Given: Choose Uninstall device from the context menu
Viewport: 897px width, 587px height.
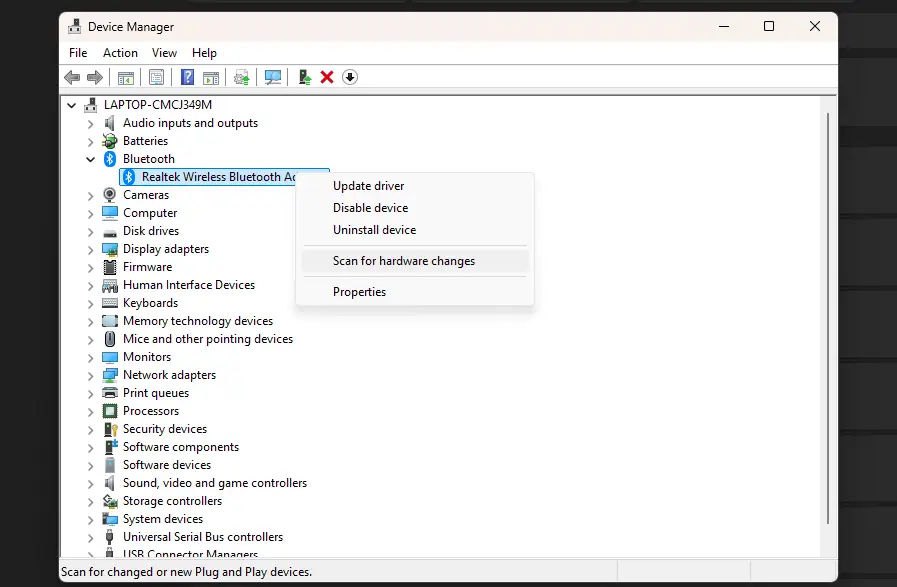Looking at the screenshot, I should tap(375, 229).
